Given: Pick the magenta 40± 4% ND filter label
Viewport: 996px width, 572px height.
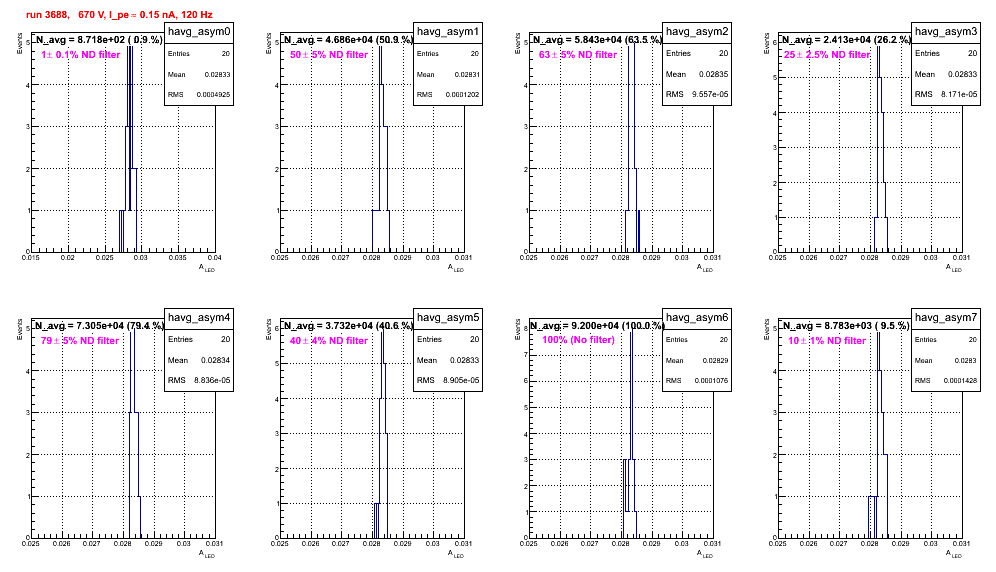Looking at the screenshot, I should (329, 341).
